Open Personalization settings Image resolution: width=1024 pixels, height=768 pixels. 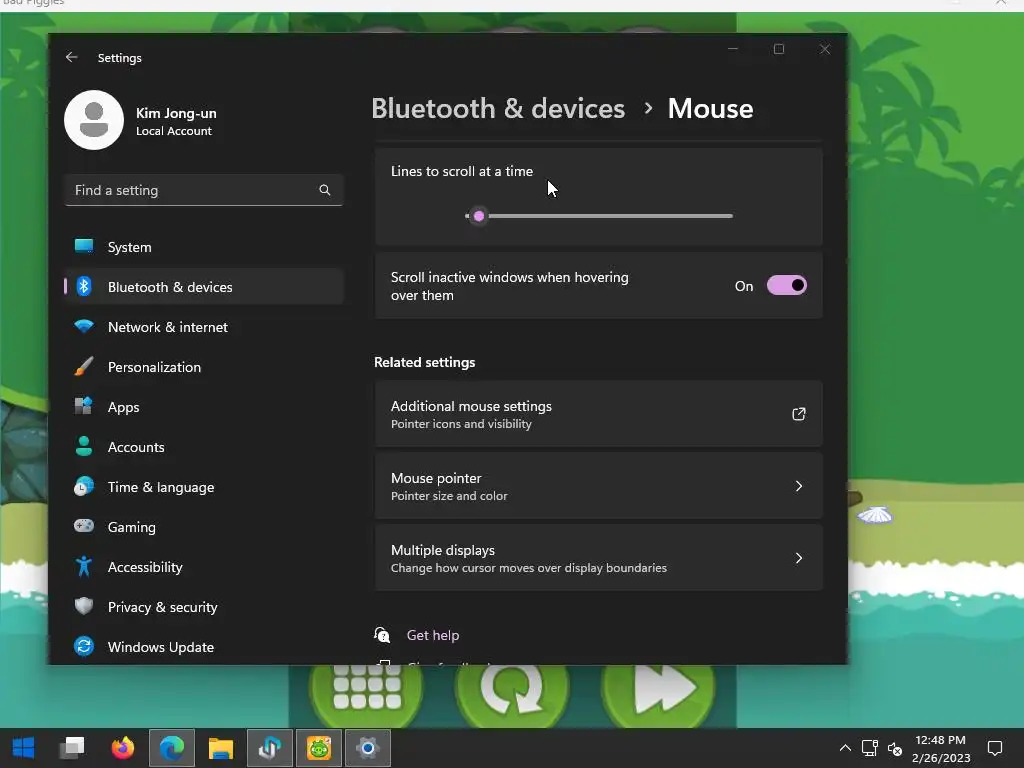coord(204,367)
